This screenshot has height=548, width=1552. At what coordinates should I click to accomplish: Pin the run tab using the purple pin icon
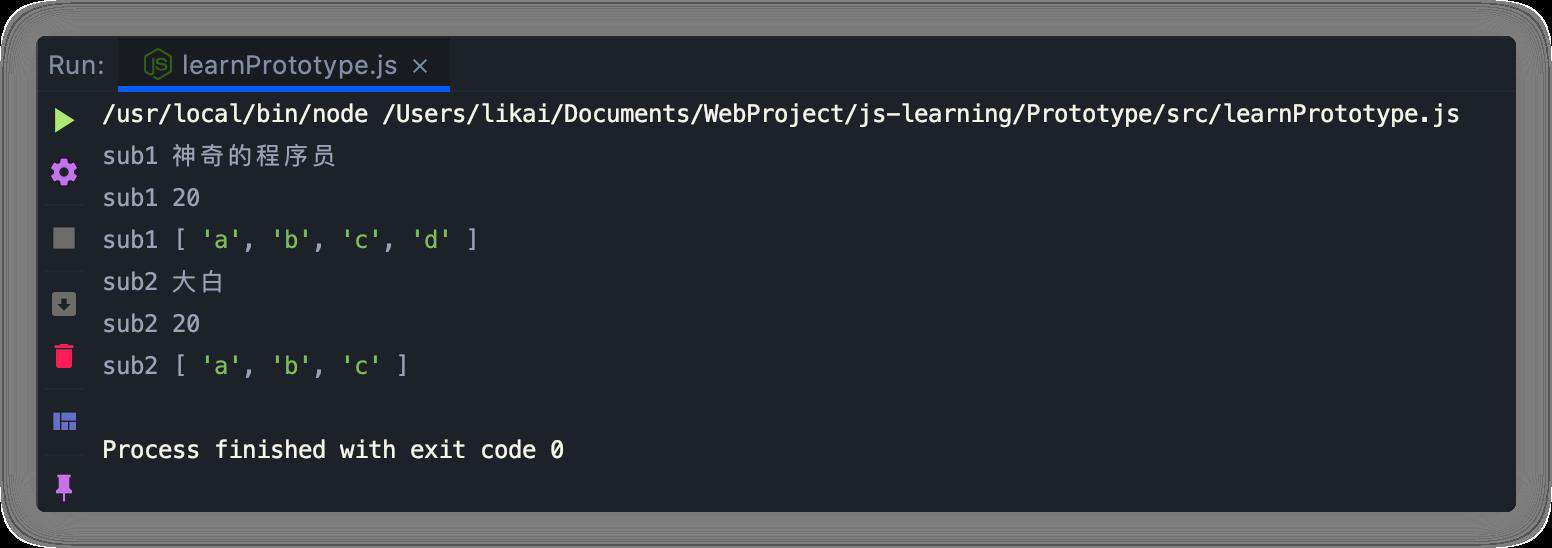click(x=64, y=487)
